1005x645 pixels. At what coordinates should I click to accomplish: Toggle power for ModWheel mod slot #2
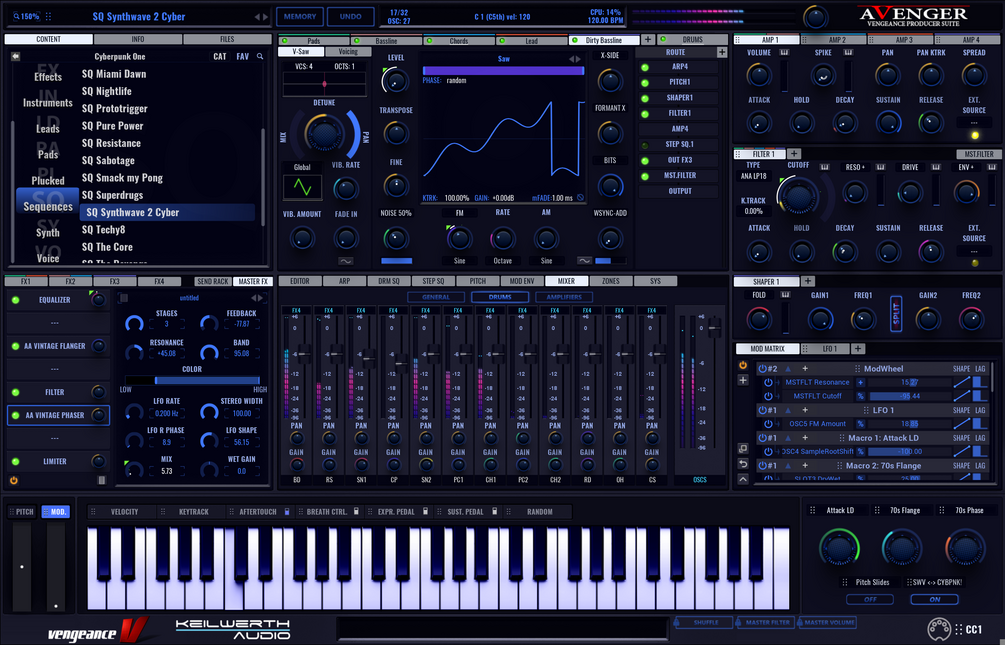(x=762, y=369)
